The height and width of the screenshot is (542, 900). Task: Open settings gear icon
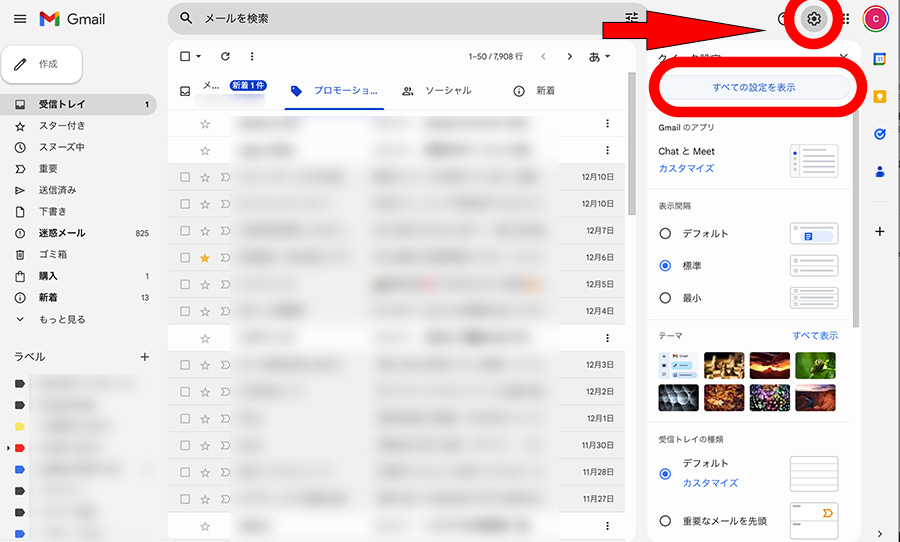click(813, 19)
